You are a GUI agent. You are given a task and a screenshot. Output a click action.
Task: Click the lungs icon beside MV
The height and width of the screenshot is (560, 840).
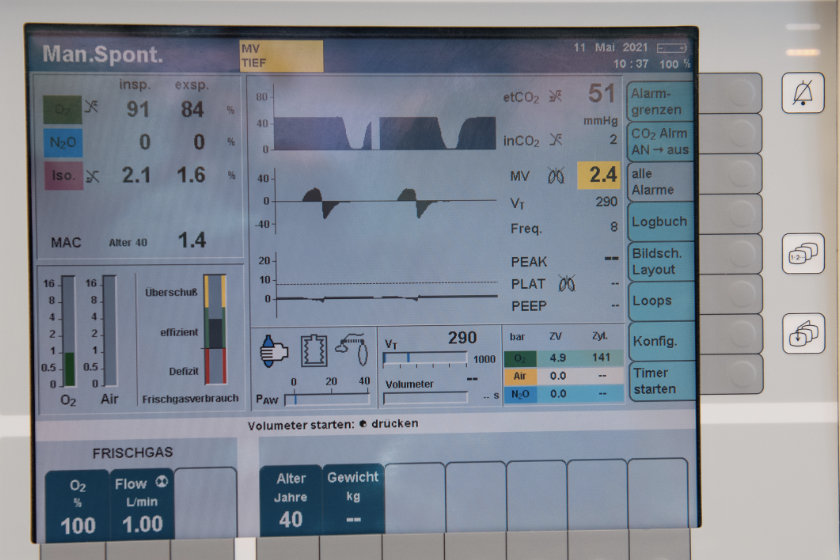point(556,175)
